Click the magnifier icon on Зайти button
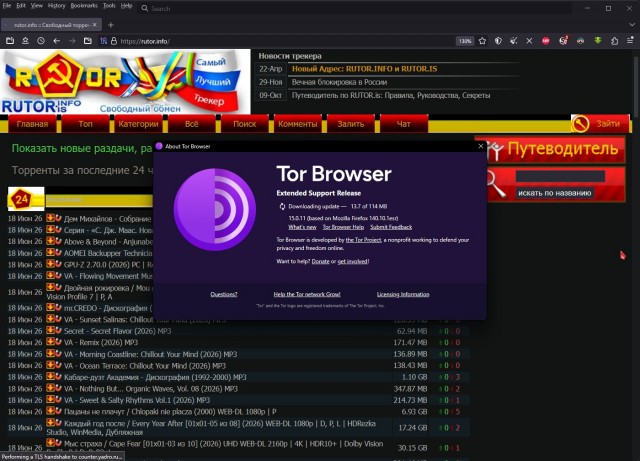The height and width of the screenshot is (461, 640). coord(580,124)
